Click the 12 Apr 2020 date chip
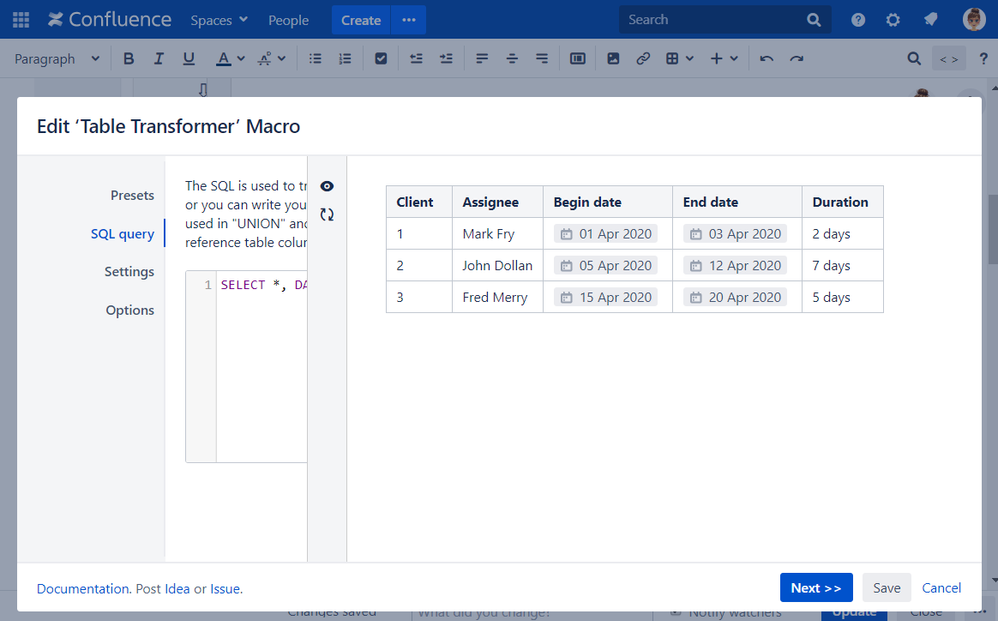The width and height of the screenshot is (998, 621). pyautogui.click(x=735, y=265)
